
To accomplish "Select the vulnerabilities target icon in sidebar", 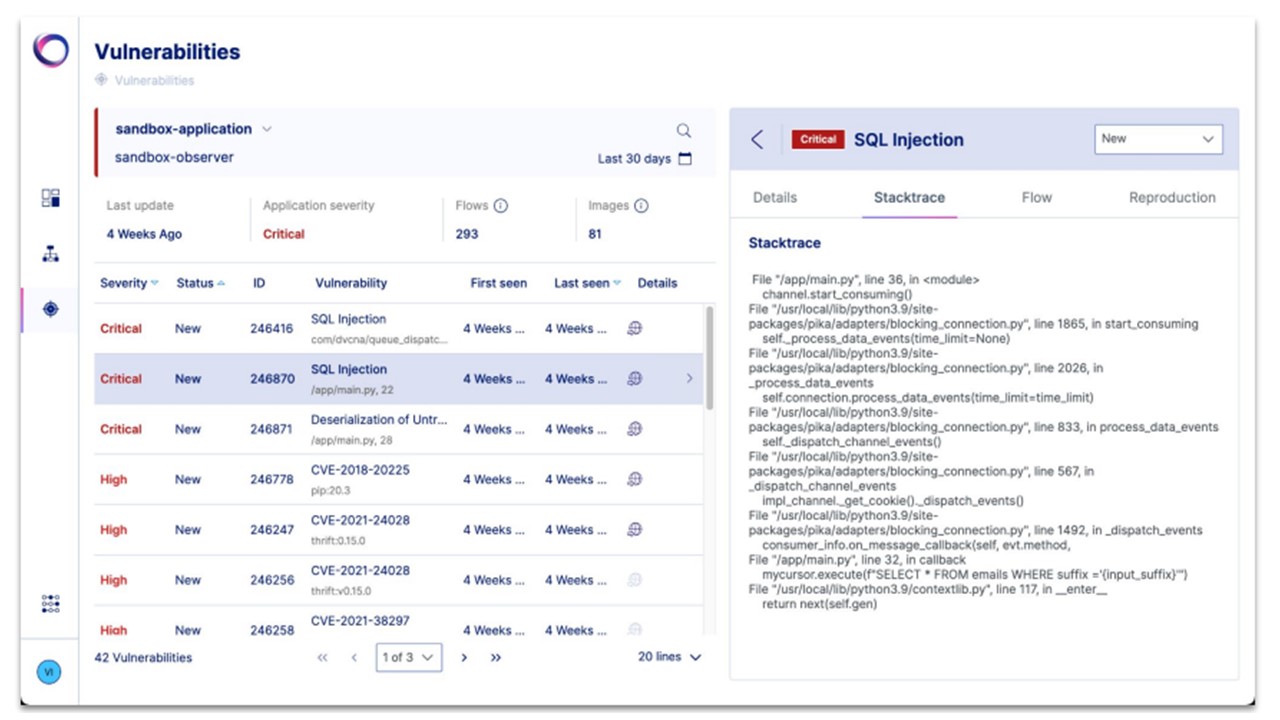I will click(50, 310).
